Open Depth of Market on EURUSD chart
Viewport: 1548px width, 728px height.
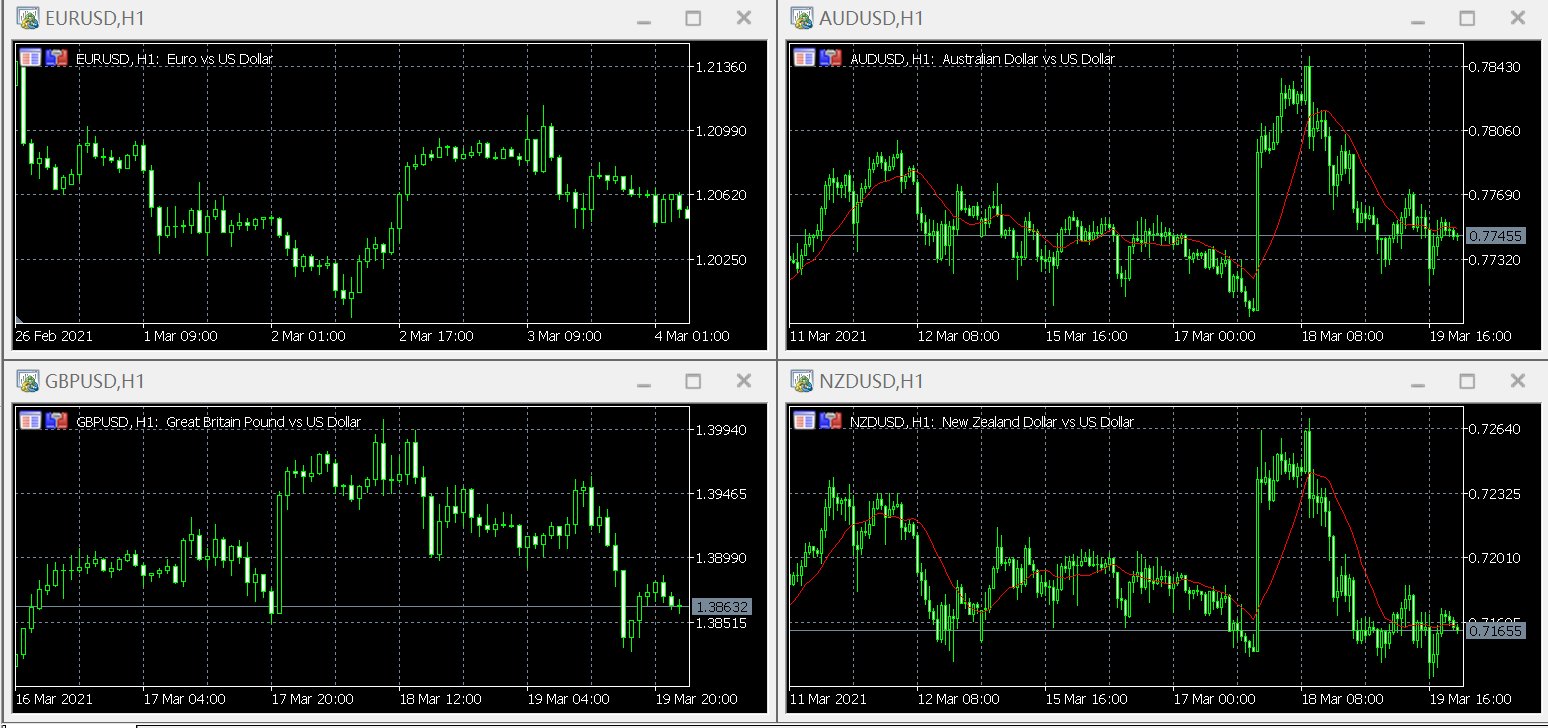click(x=57, y=58)
